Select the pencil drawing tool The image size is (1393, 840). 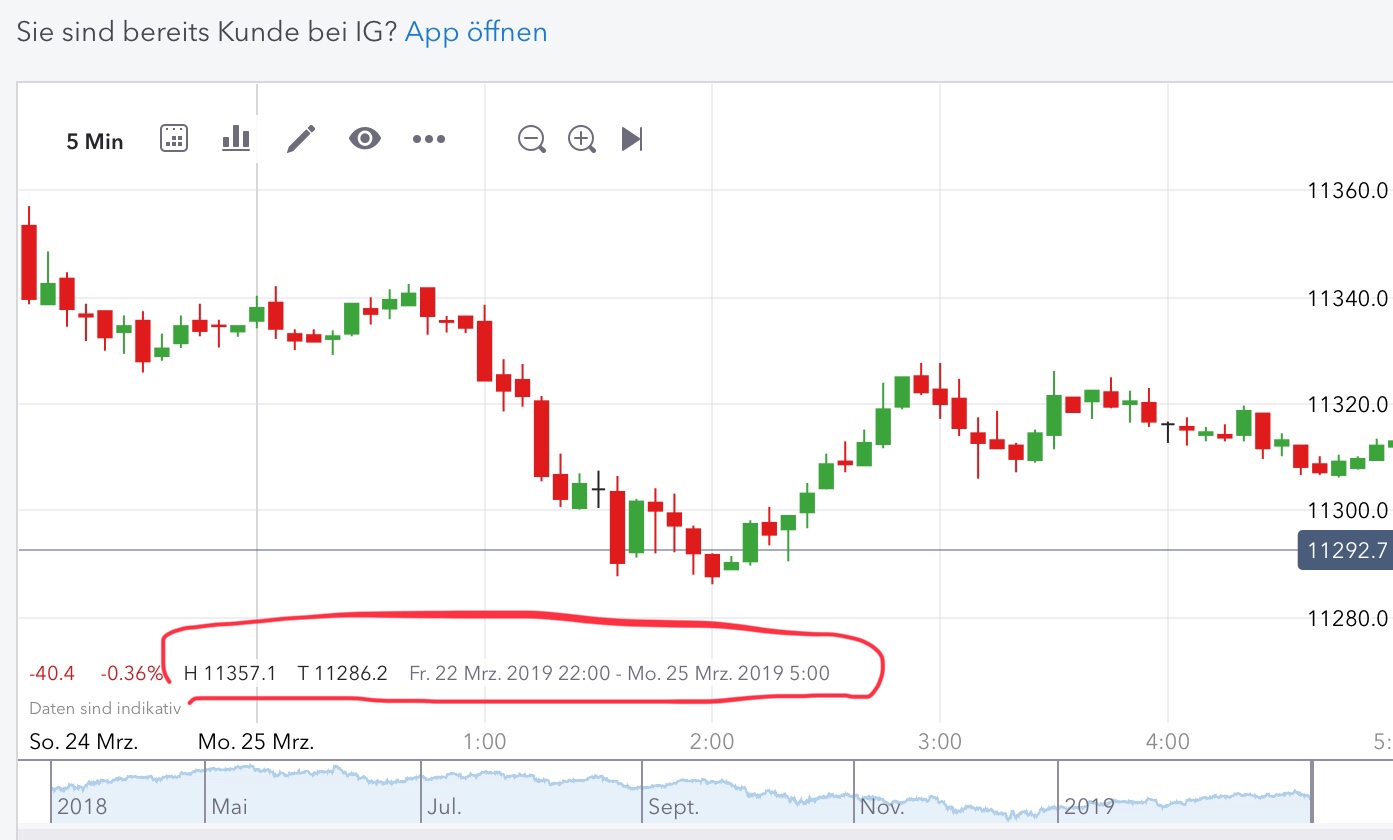pyautogui.click(x=301, y=139)
